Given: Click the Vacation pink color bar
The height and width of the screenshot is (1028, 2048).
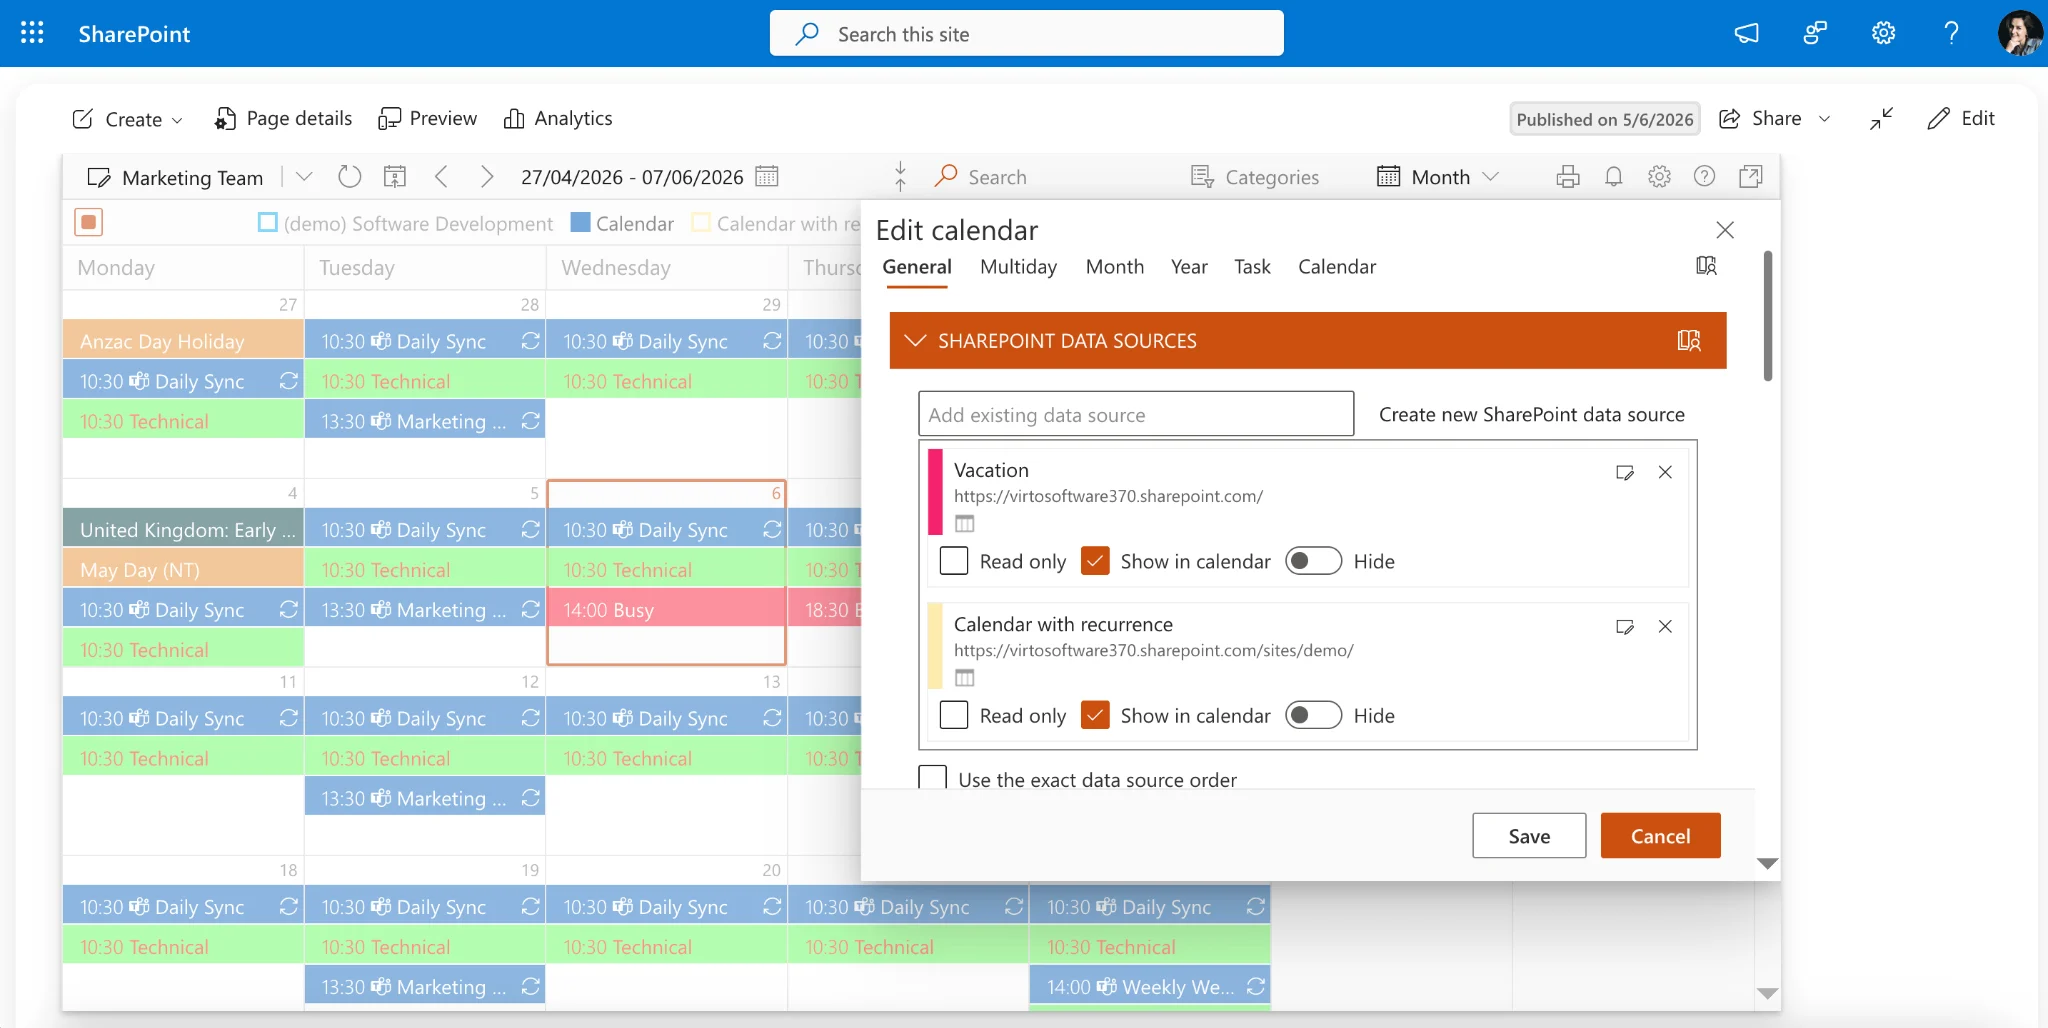Looking at the screenshot, I should (936, 492).
